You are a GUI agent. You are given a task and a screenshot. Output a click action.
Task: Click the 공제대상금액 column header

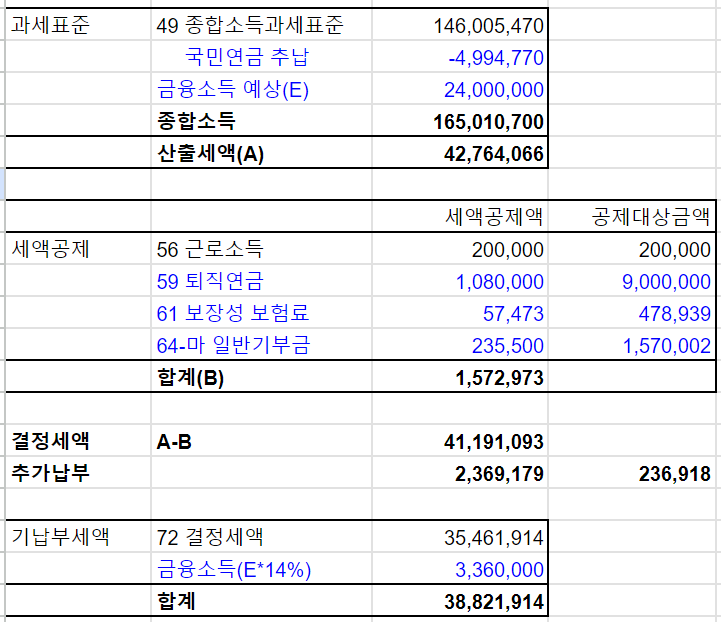(x=632, y=216)
